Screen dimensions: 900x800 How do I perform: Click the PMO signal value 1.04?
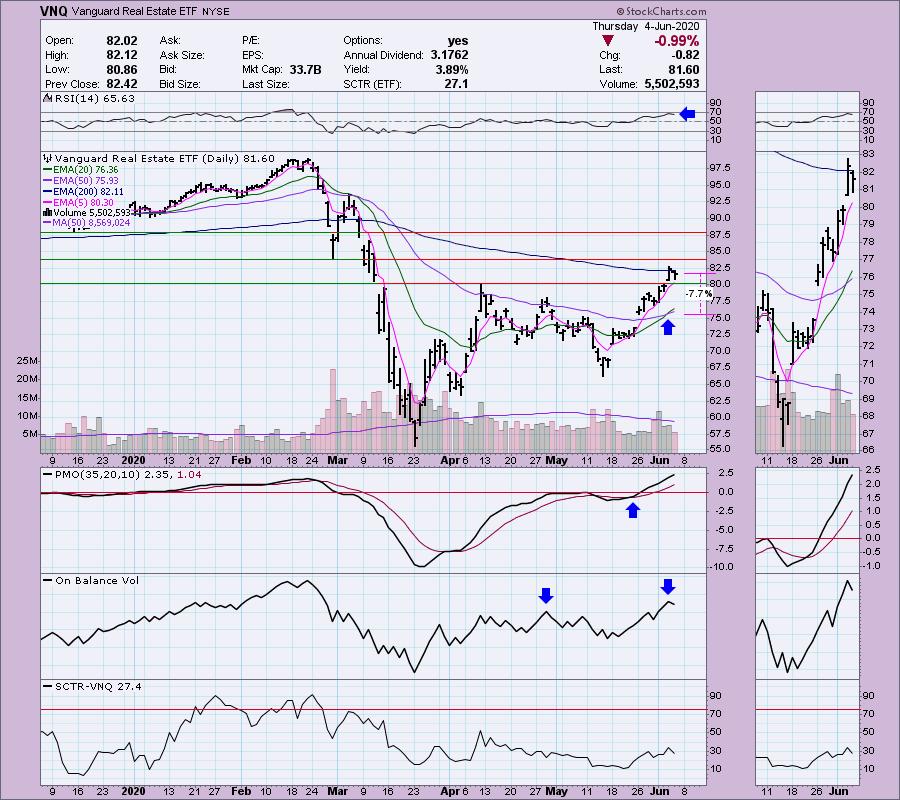(189, 475)
